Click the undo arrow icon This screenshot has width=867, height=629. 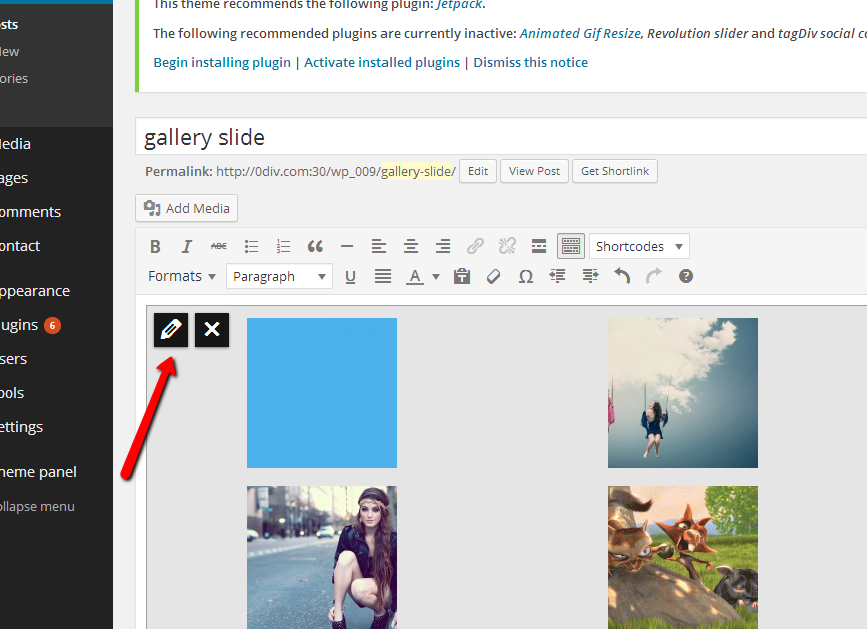point(622,277)
